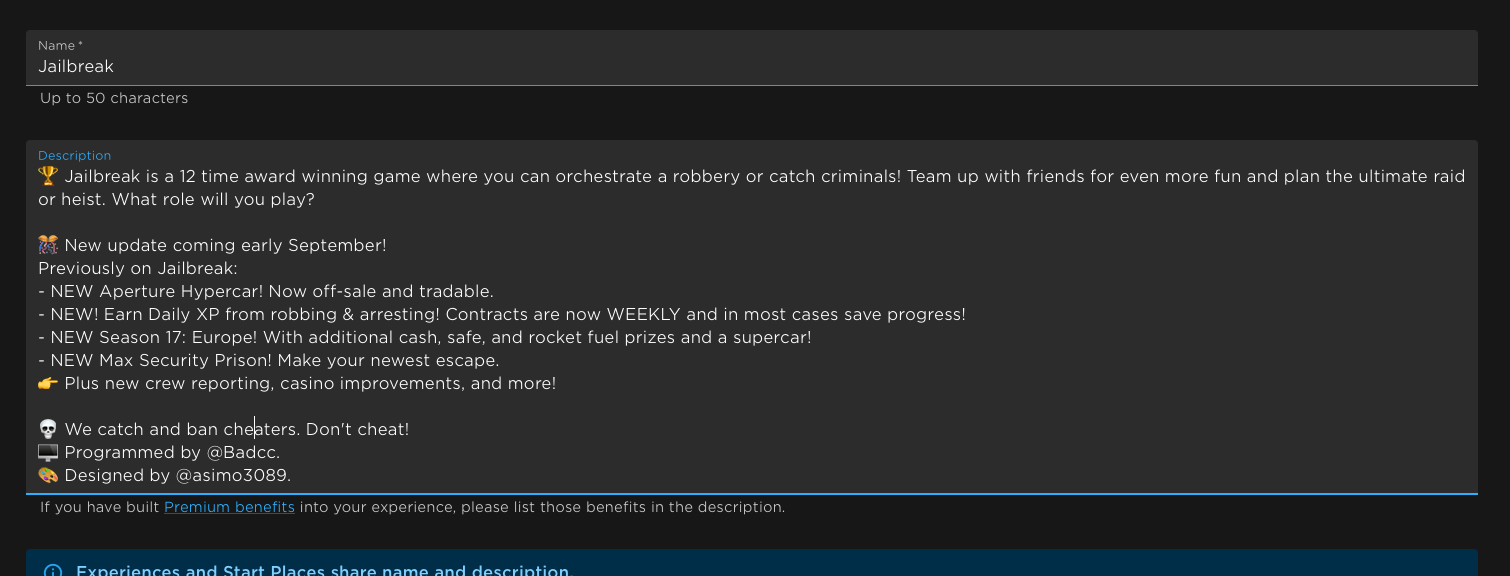Click the Experiences and Start Places banner

[322, 569]
